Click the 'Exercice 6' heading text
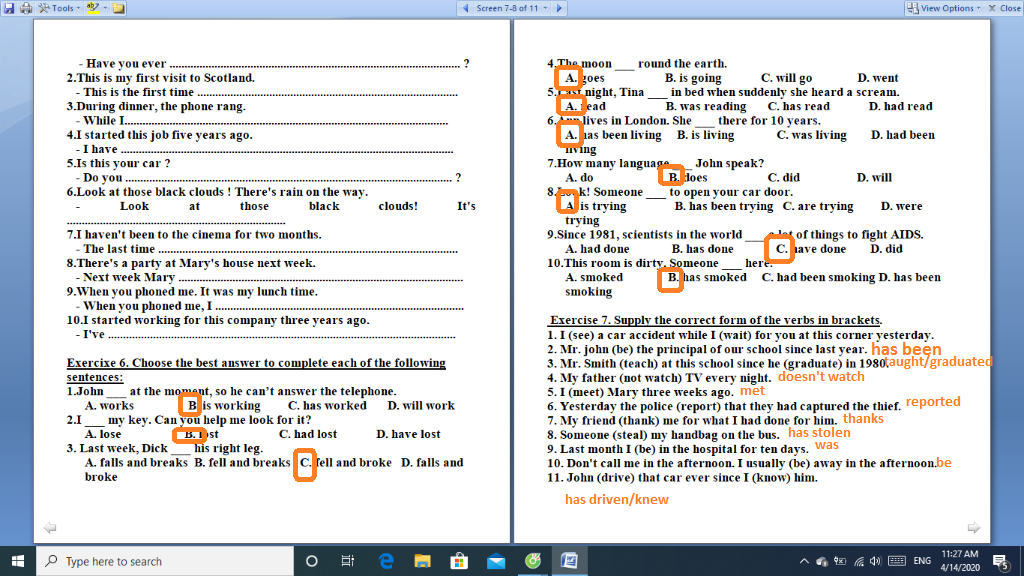The width and height of the screenshot is (1024, 576). tap(256, 370)
